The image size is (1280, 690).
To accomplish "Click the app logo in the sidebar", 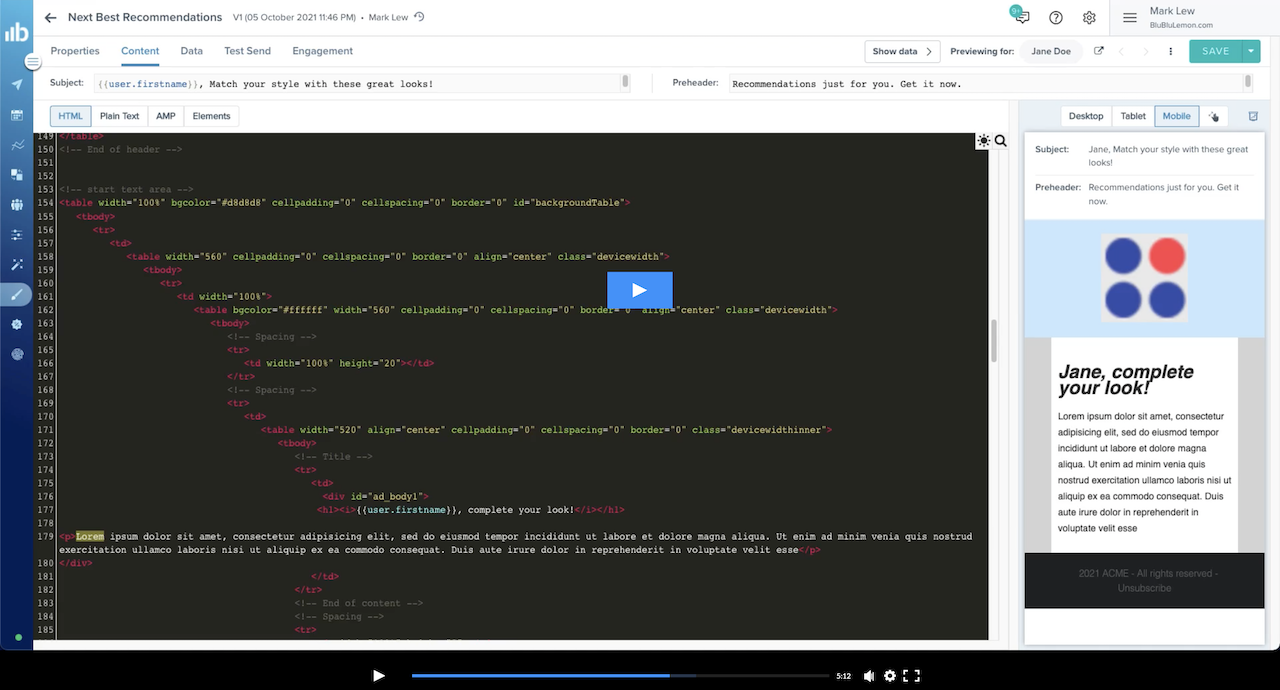I will (x=16, y=32).
